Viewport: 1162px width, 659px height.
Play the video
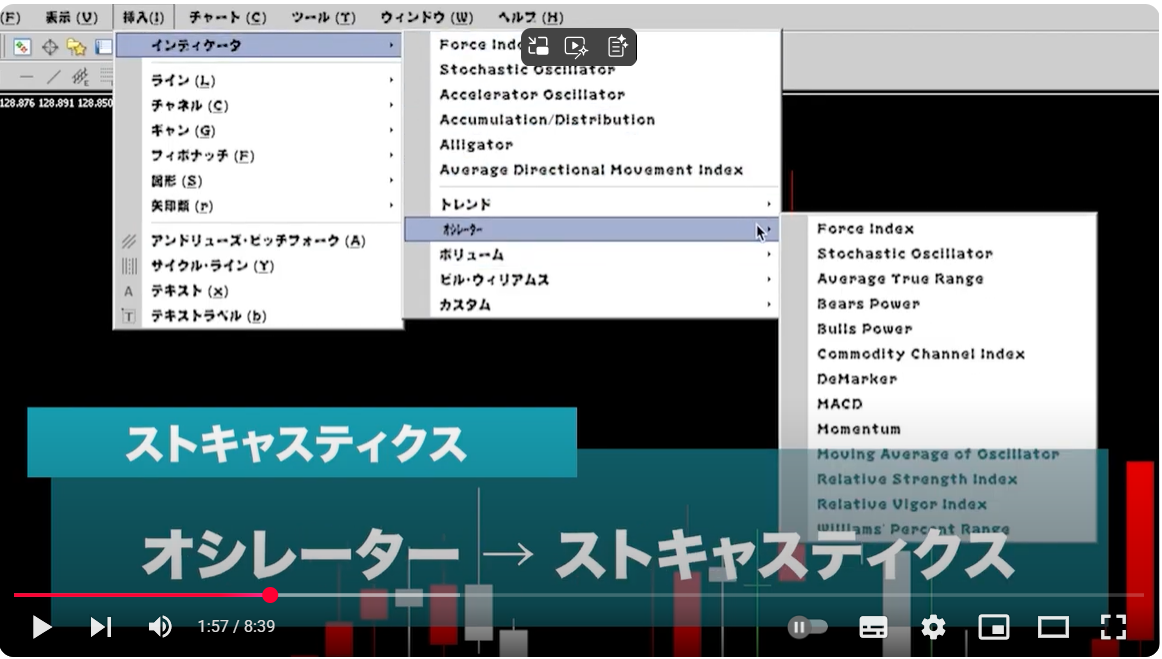point(42,627)
